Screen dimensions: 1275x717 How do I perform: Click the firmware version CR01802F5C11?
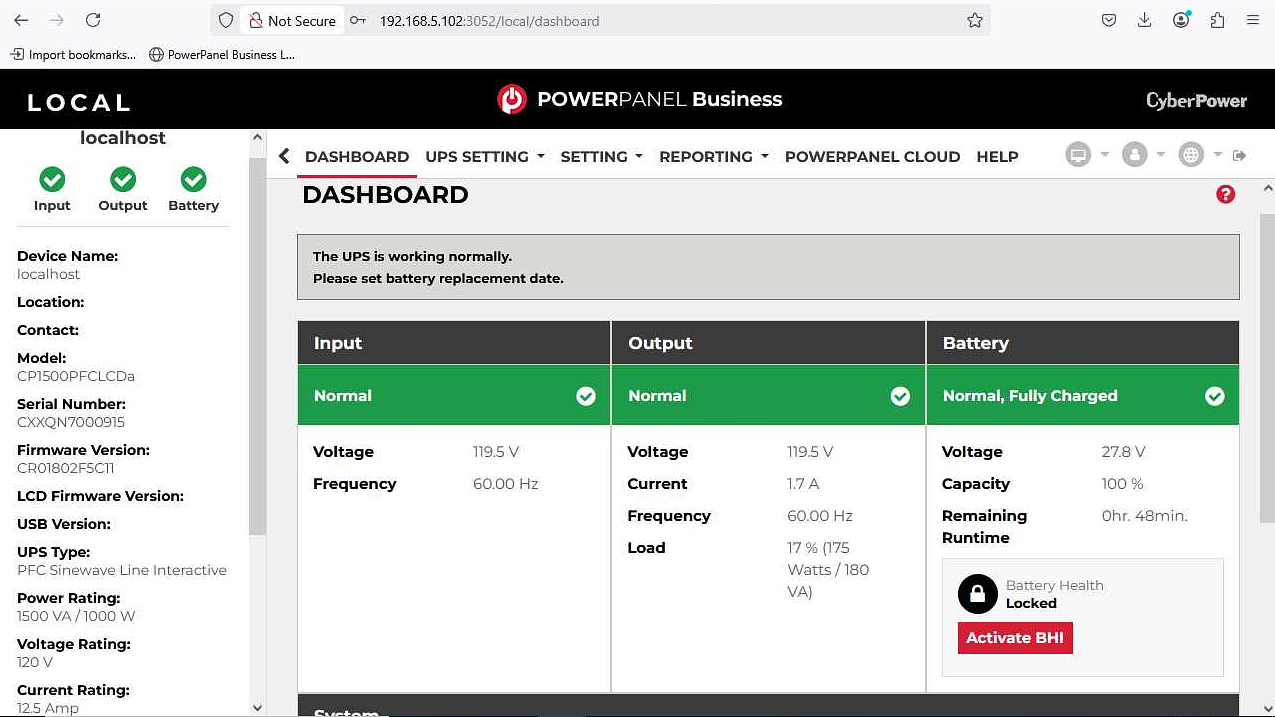(66, 468)
